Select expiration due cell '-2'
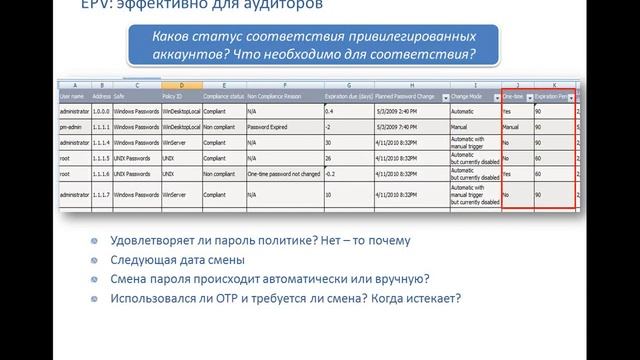 coord(349,127)
